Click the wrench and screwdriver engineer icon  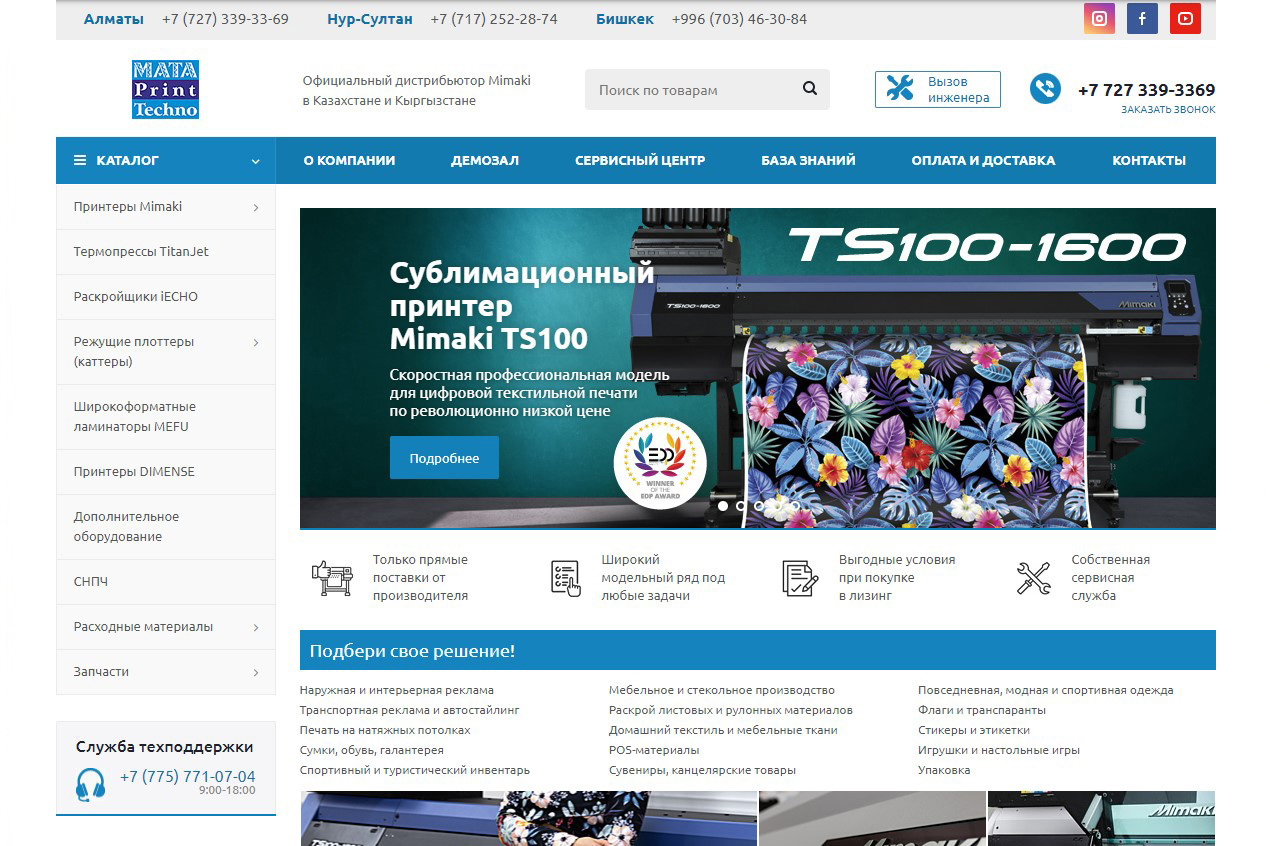900,89
